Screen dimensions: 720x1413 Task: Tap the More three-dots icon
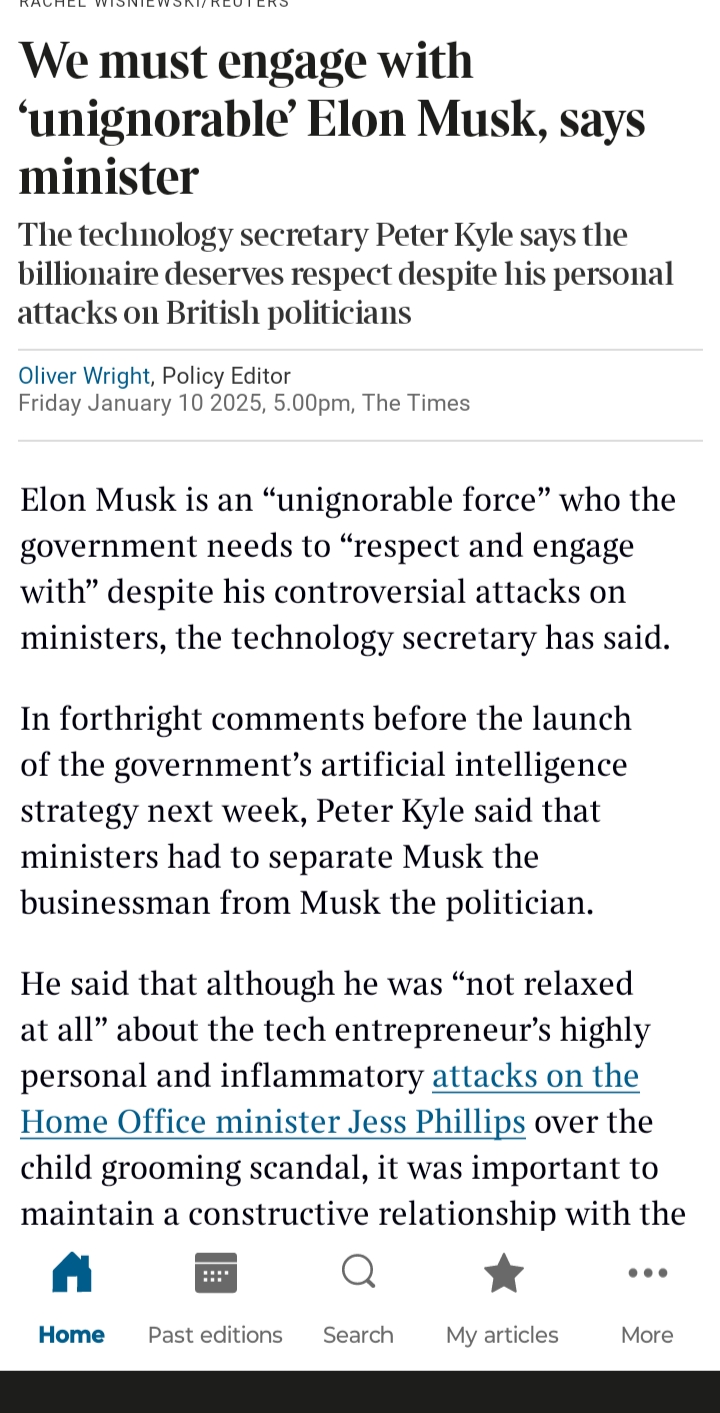click(x=647, y=1273)
